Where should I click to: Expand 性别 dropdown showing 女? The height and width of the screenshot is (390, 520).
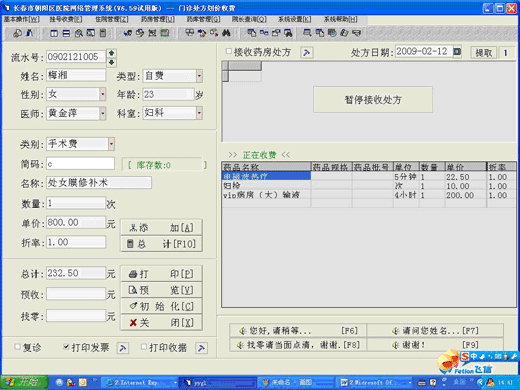103,94
